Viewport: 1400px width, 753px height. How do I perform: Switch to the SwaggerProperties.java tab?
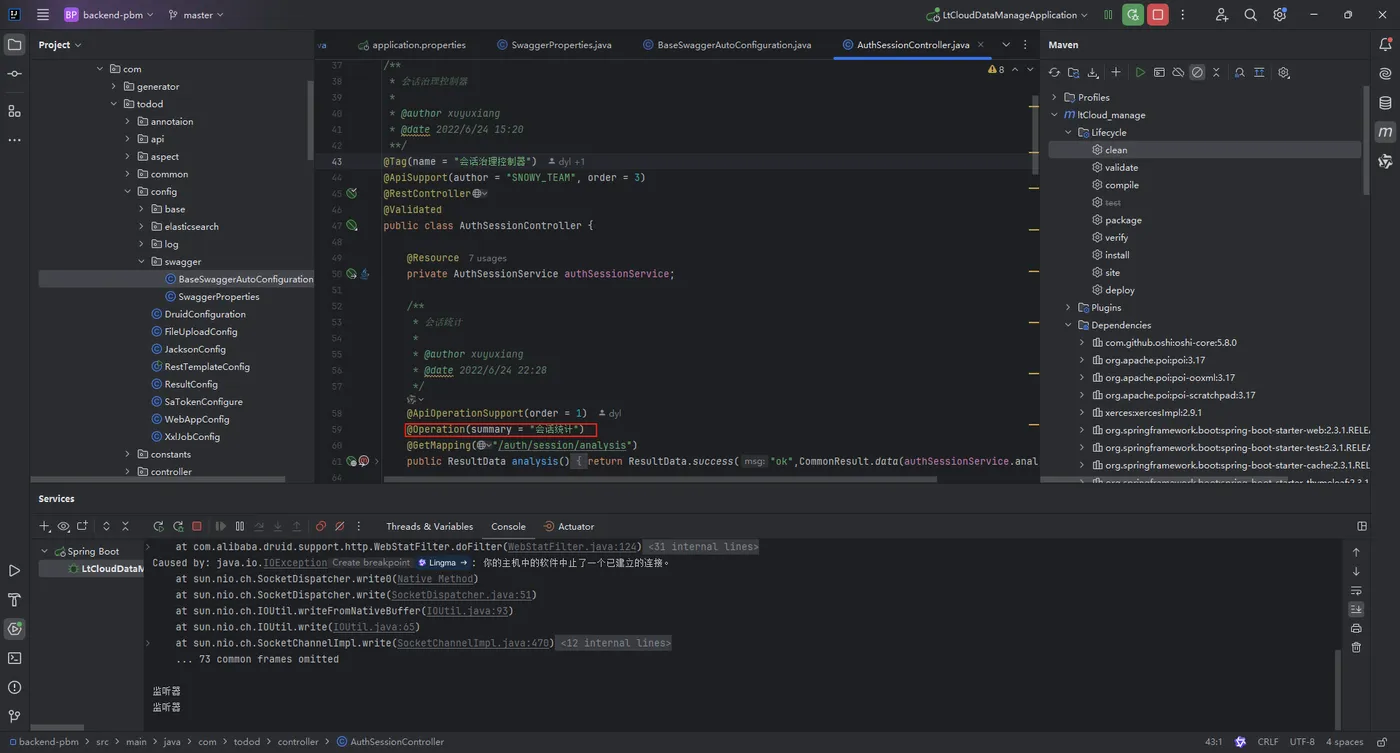(560, 45)
